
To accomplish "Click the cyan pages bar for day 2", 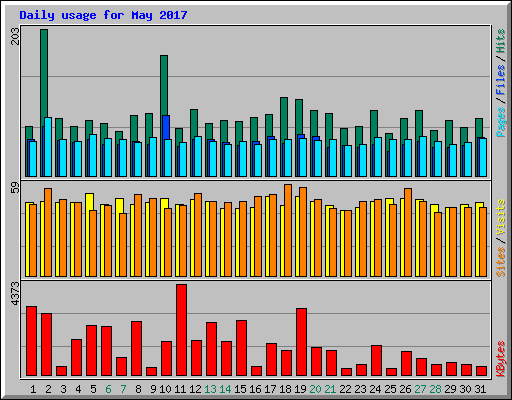I will [x=48, y=147].
